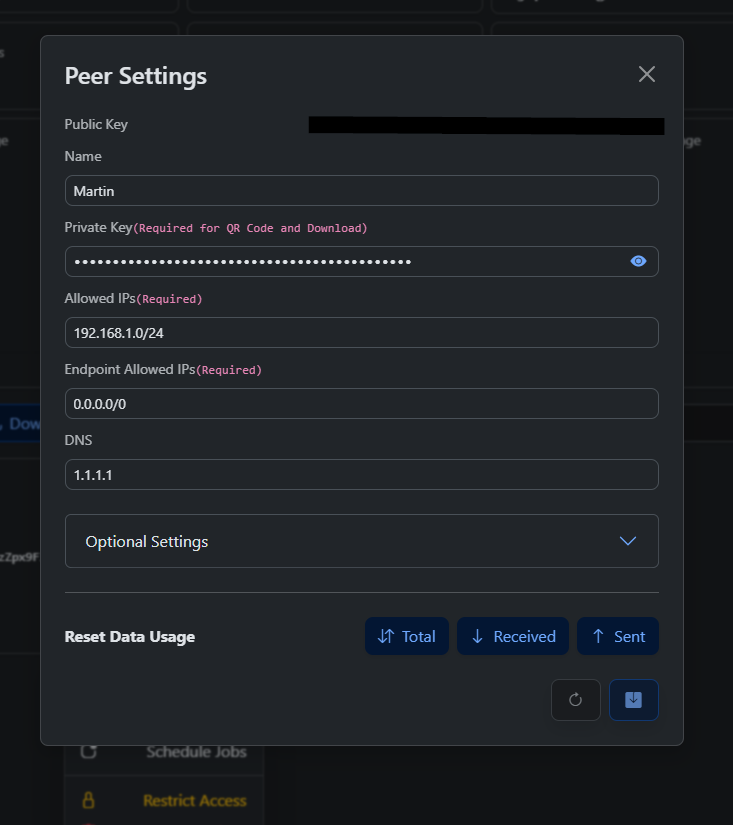
Task: Click the circular reset arrow button
Action: [x=575, y=700]
